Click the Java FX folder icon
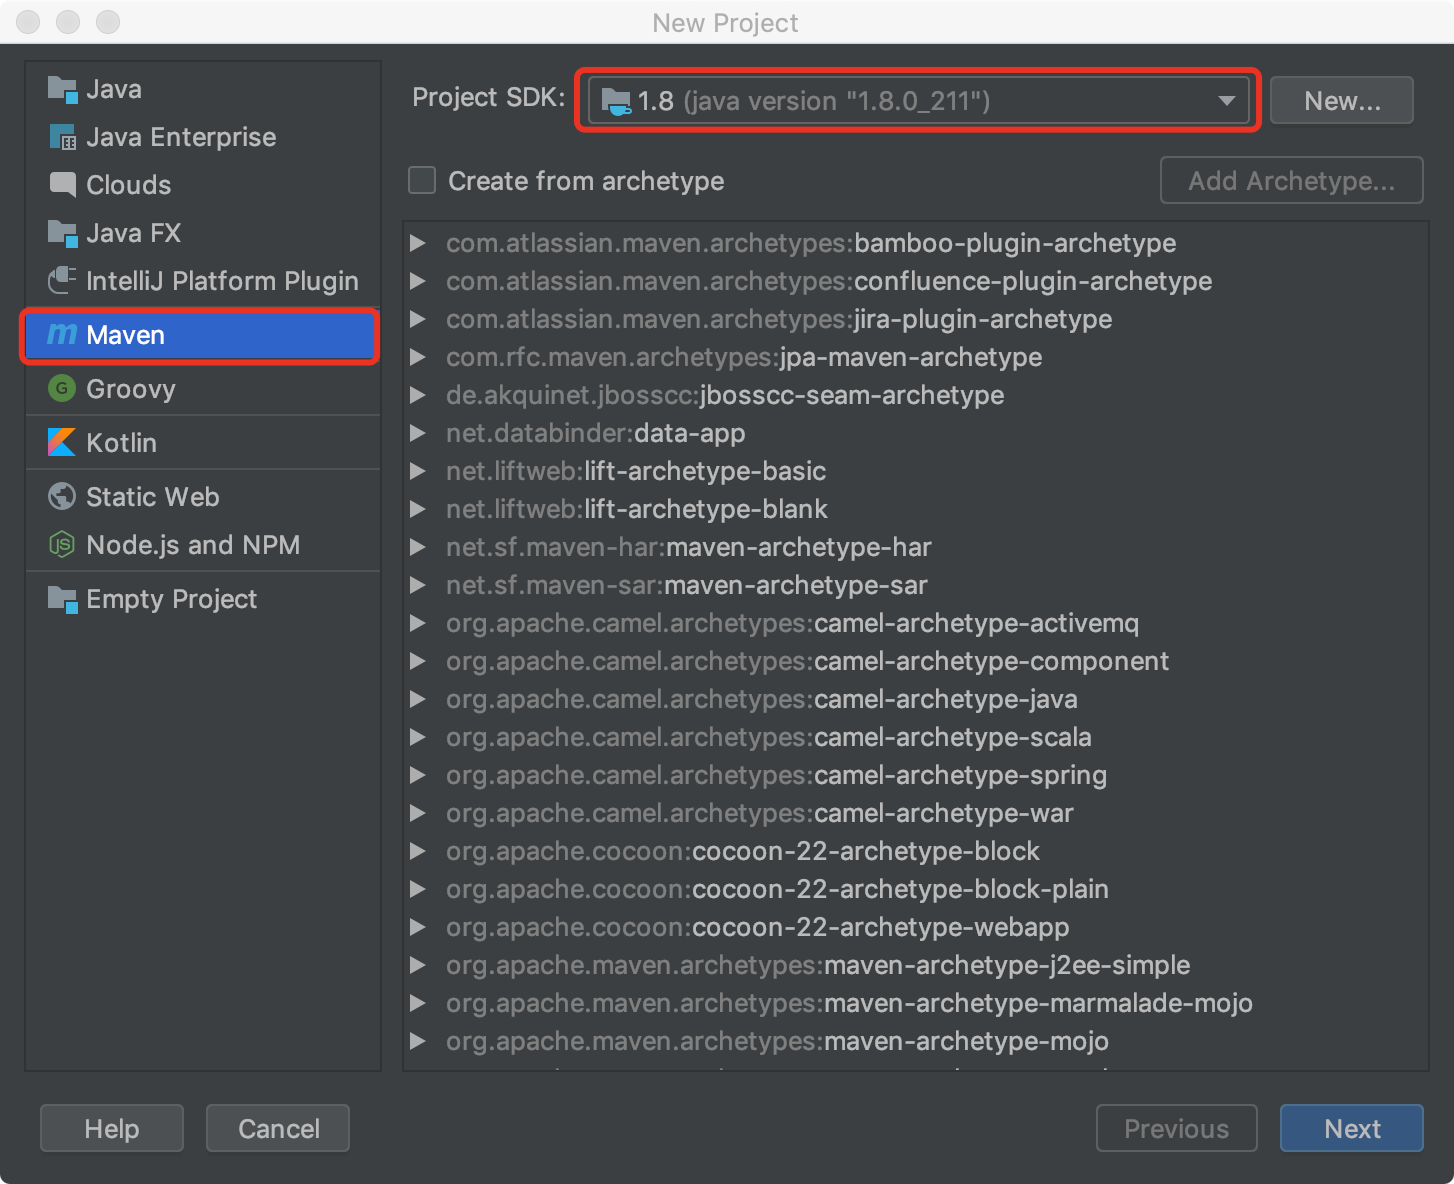Screen dimensions: 1454x1184 [x=62, y=233]
